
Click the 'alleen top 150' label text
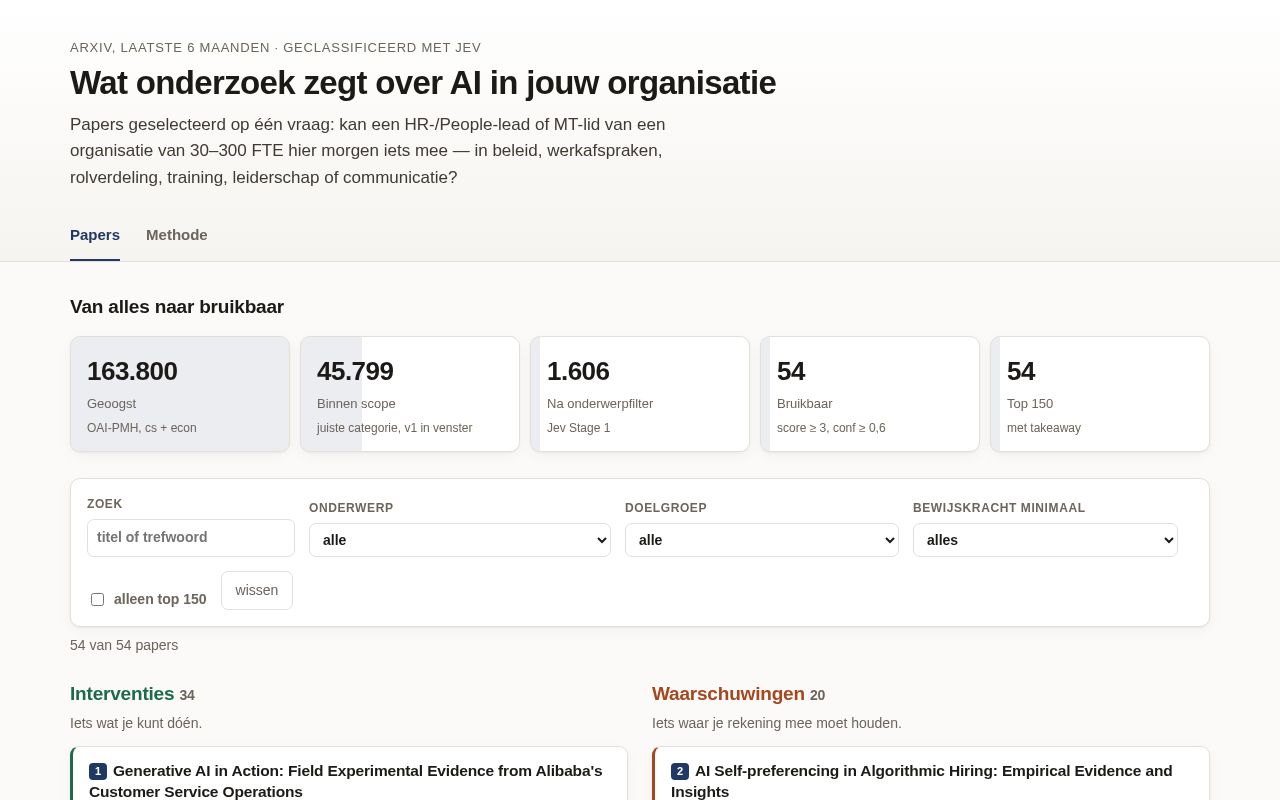tap(160, 599)
